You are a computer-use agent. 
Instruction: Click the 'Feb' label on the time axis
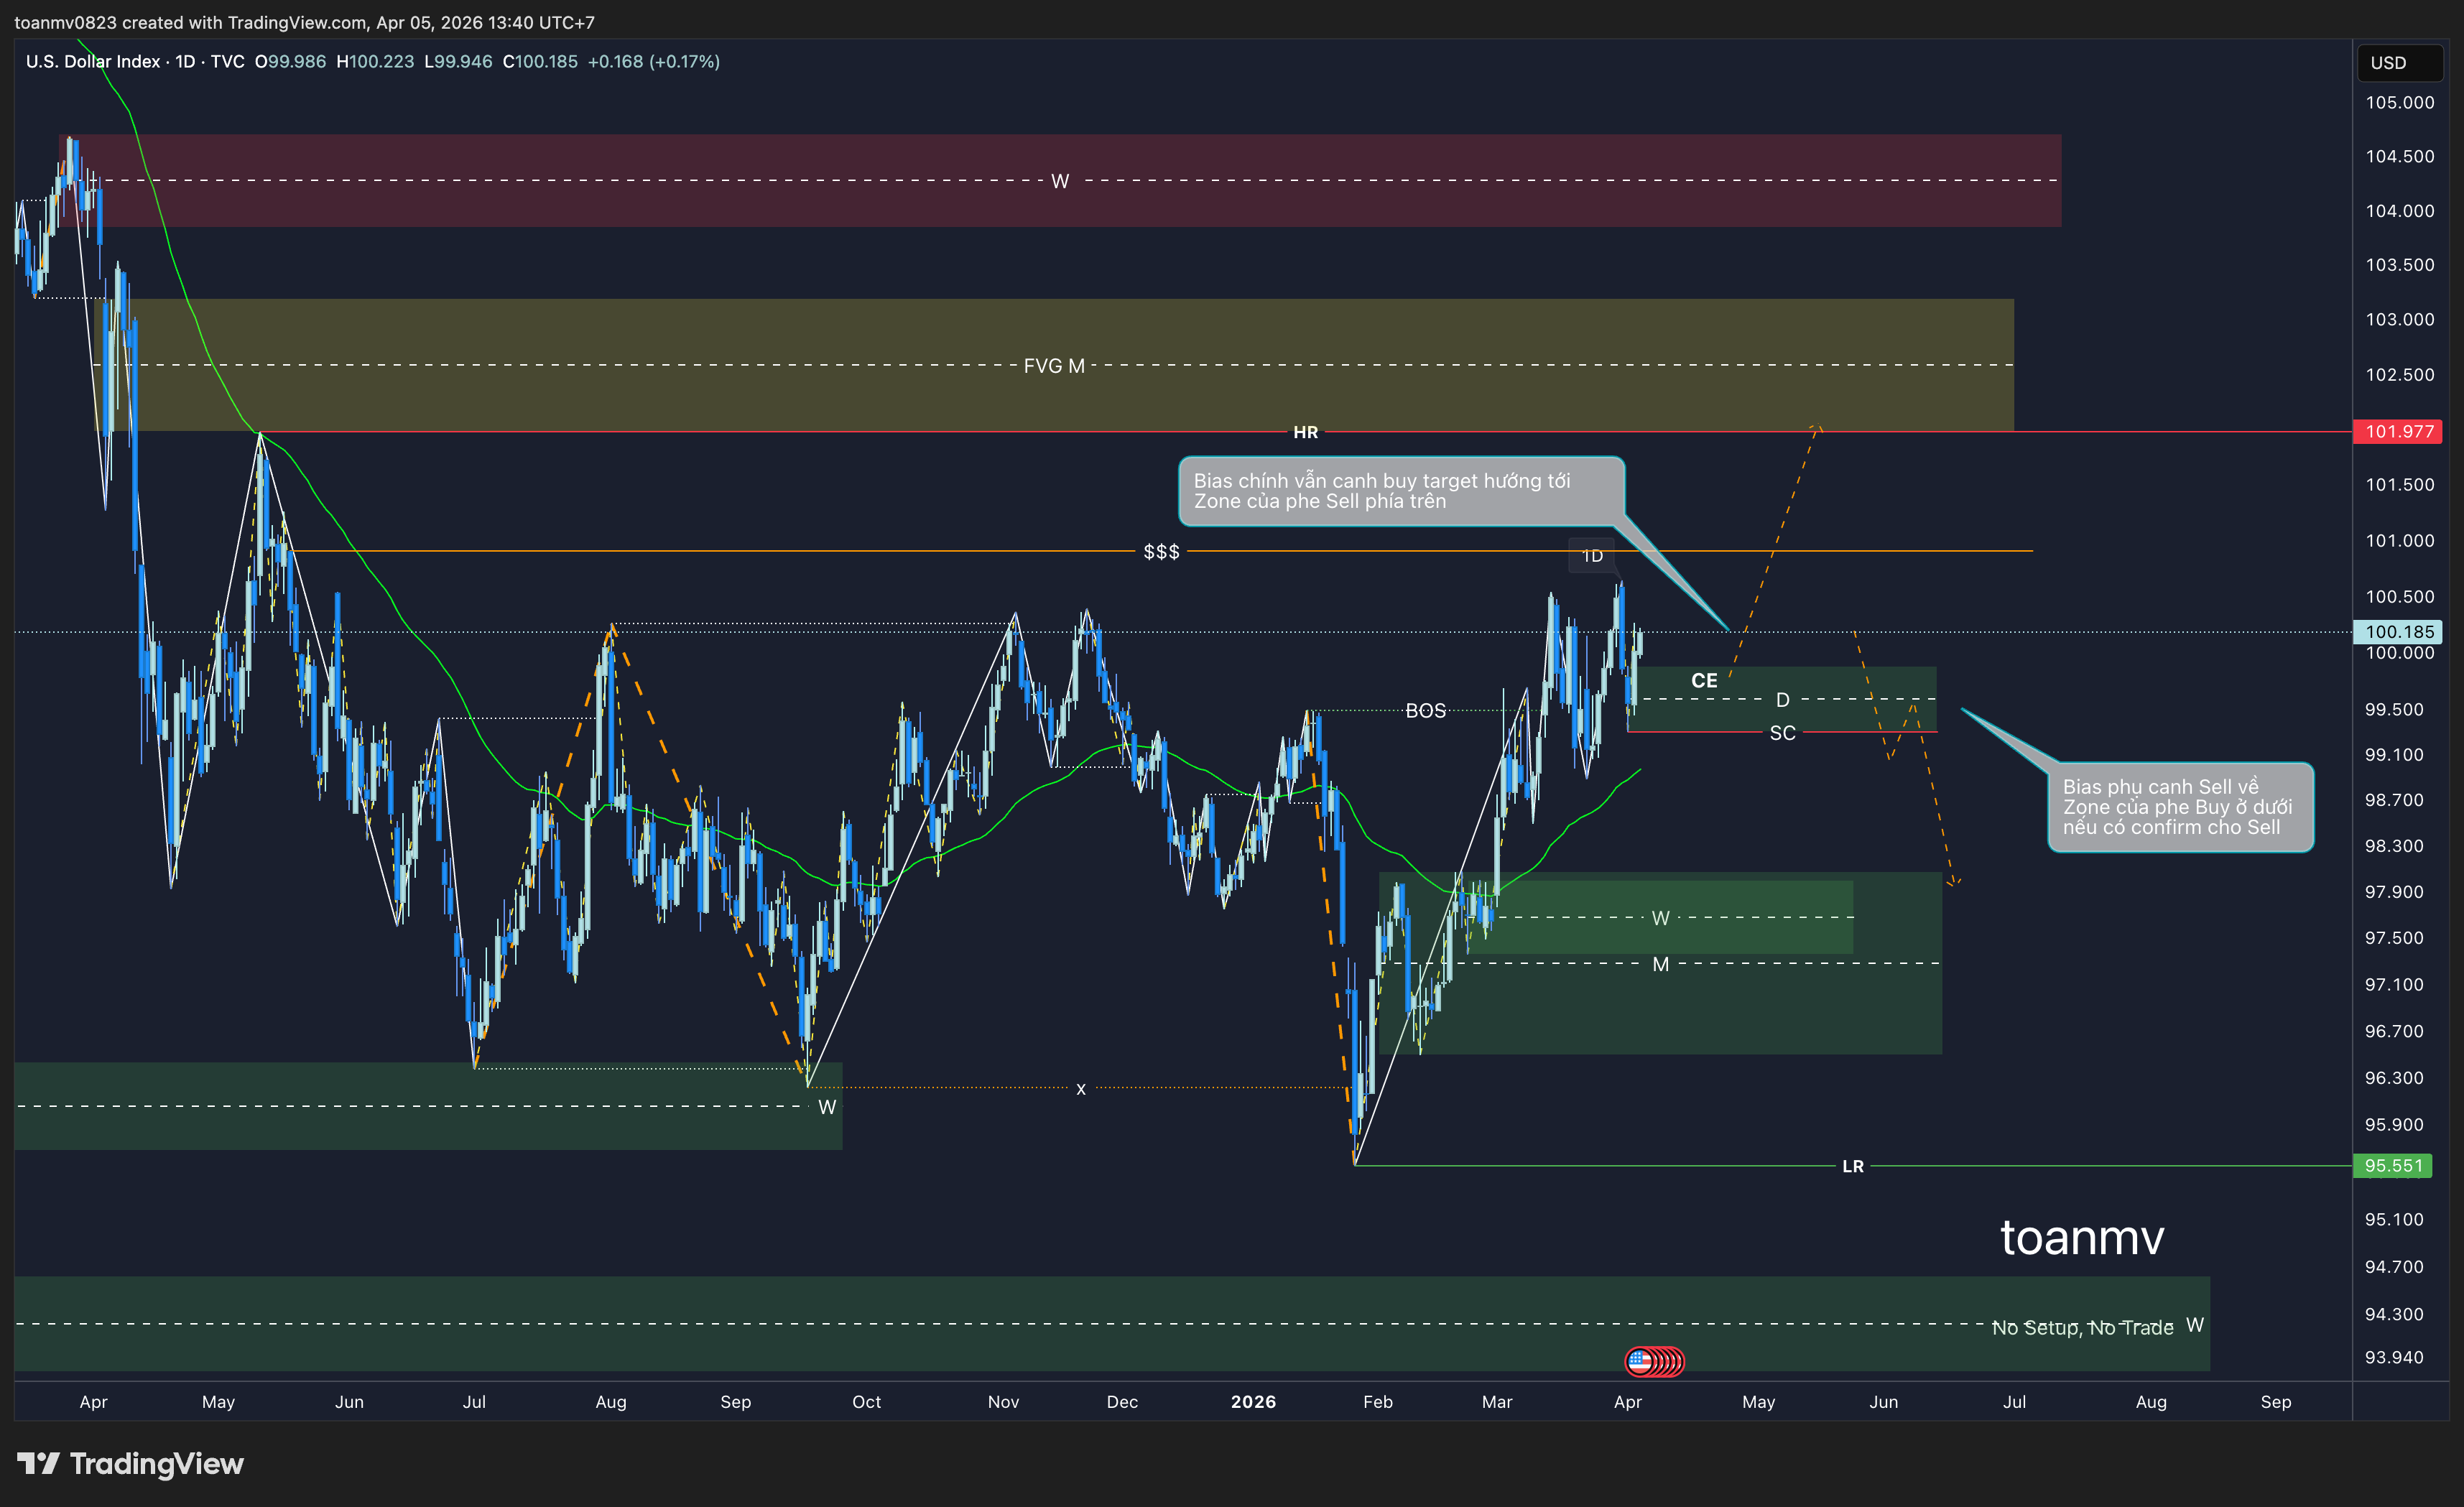(x=1377, y=1401)
